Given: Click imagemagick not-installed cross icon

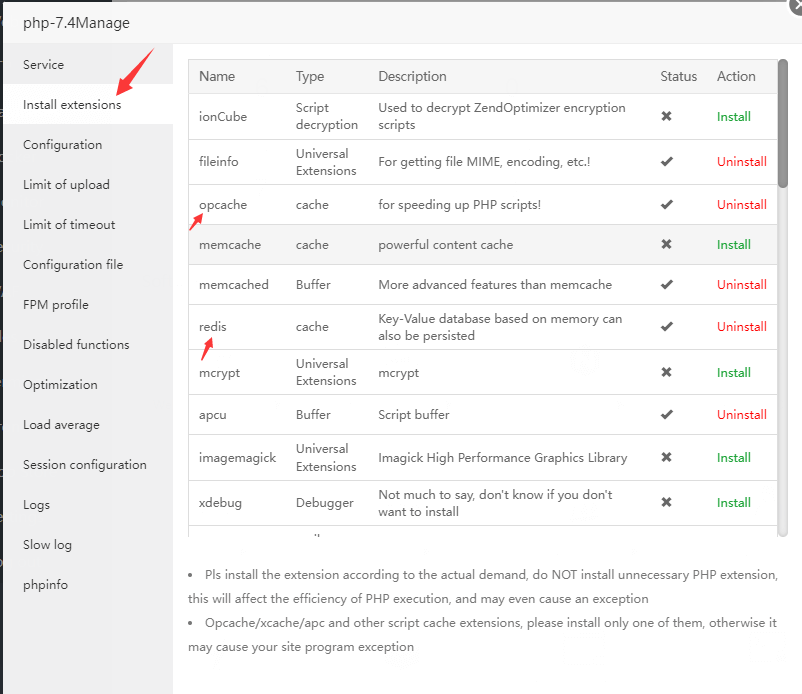Looking at the screenshot, I should tap(666, 457).
